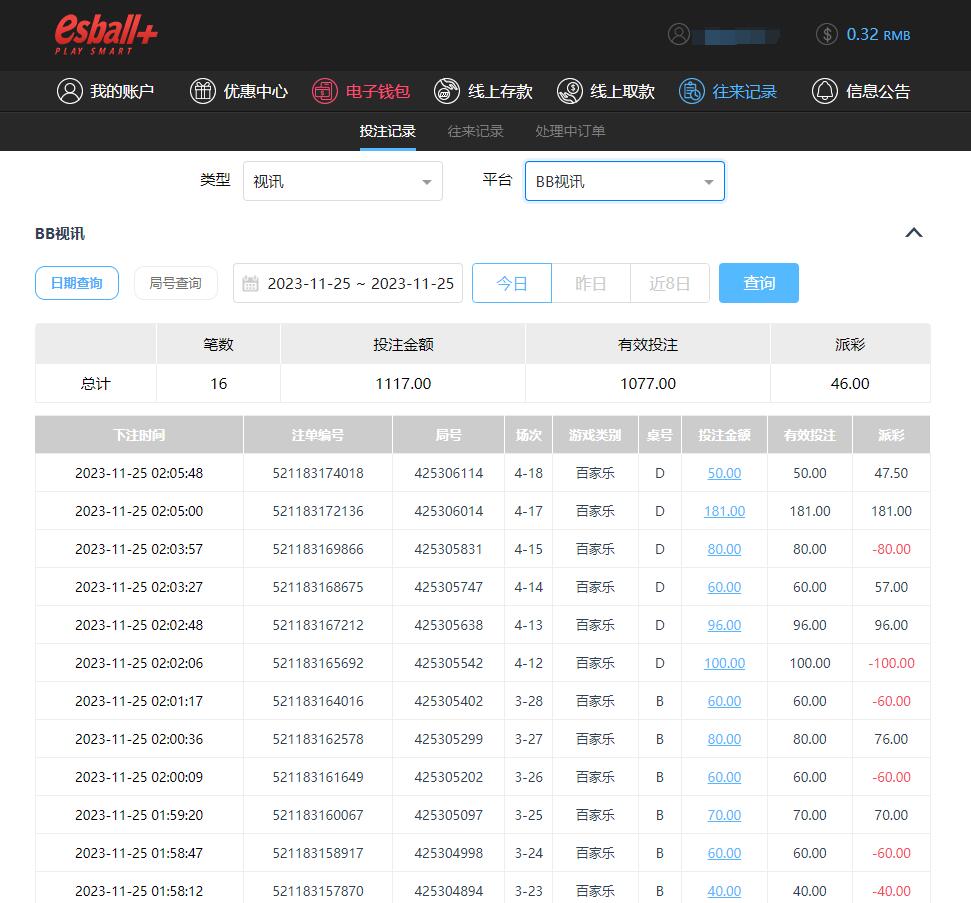Click the 我的账户 person icon
This screenshot has height=903, width=971.
coord(69,91)
